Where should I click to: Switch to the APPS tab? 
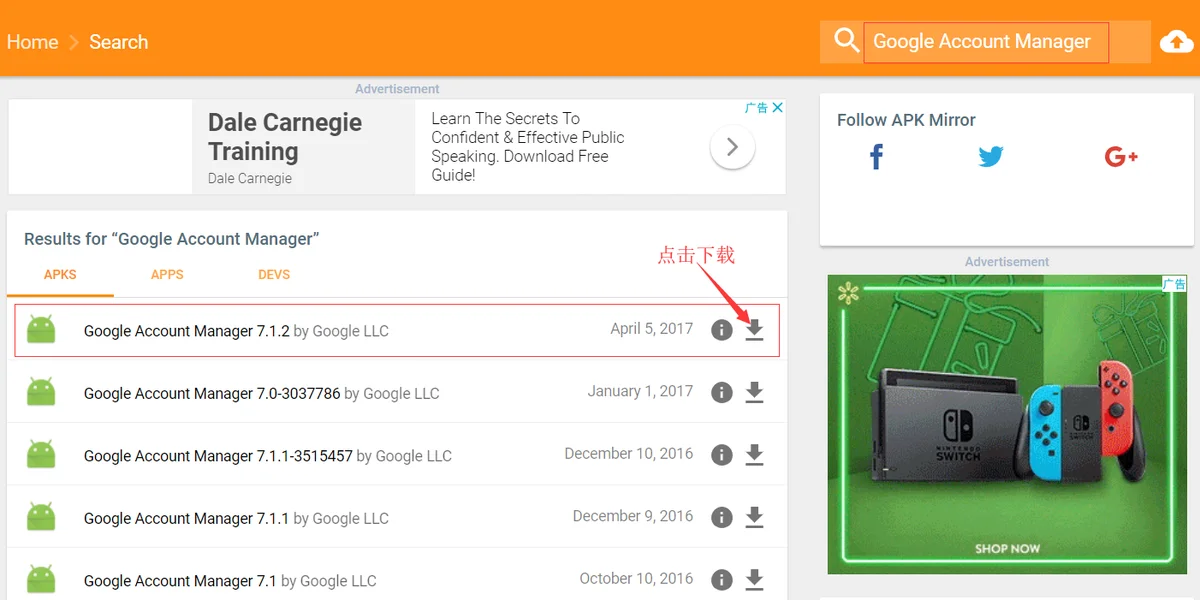[x=167, y=274]
